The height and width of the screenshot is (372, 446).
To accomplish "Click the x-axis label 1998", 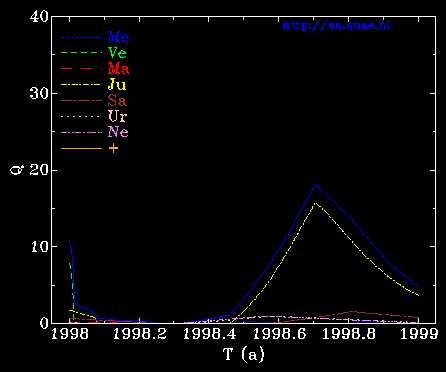I will pos(70,334).
